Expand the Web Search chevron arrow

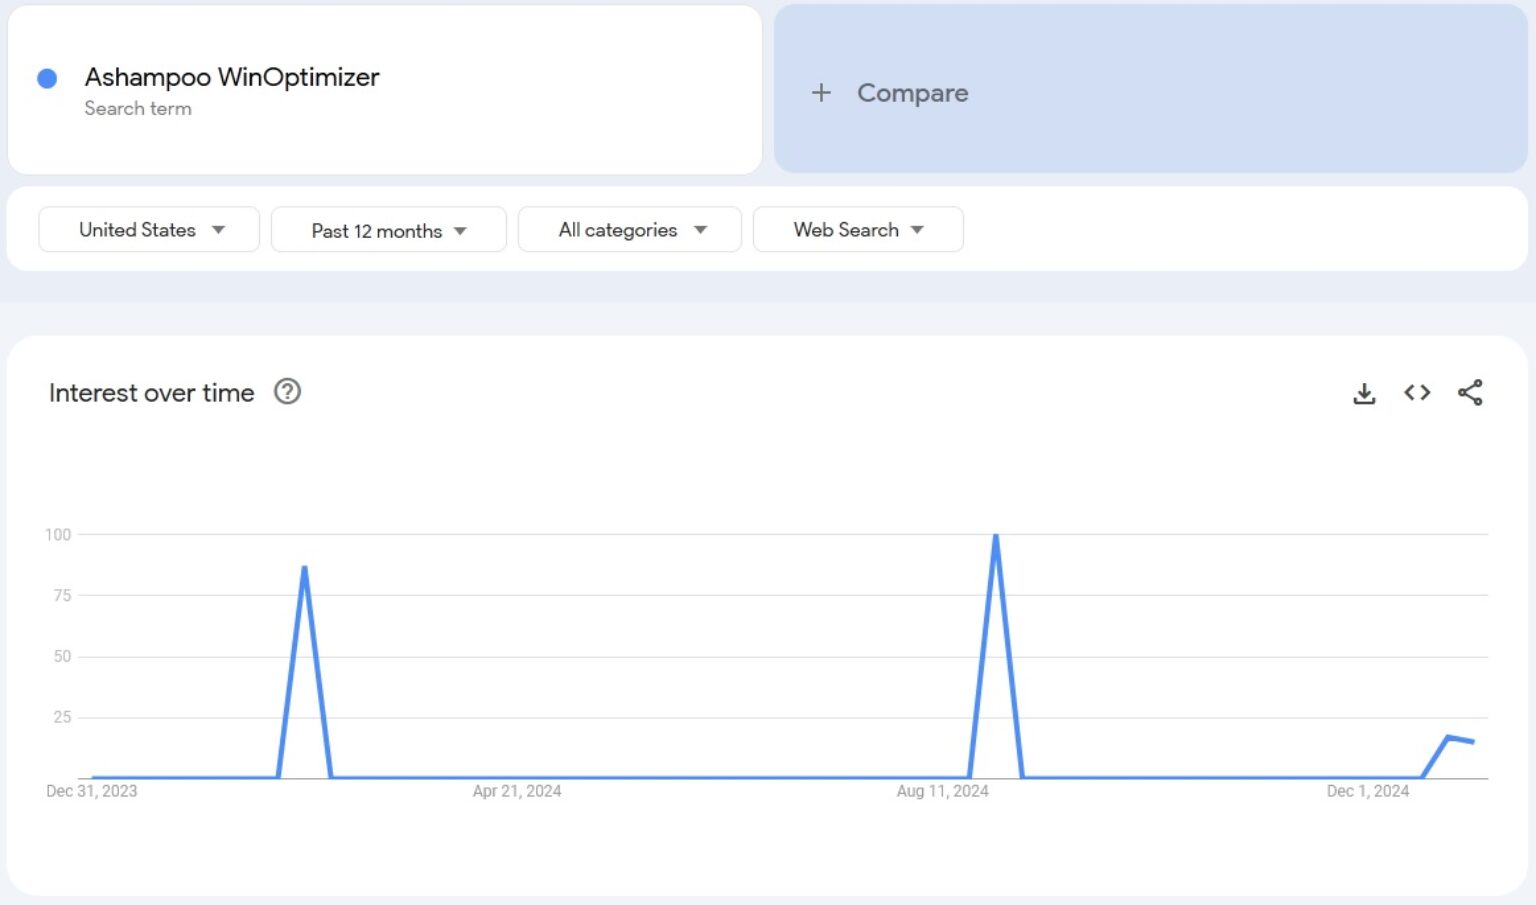coord(919,230)
